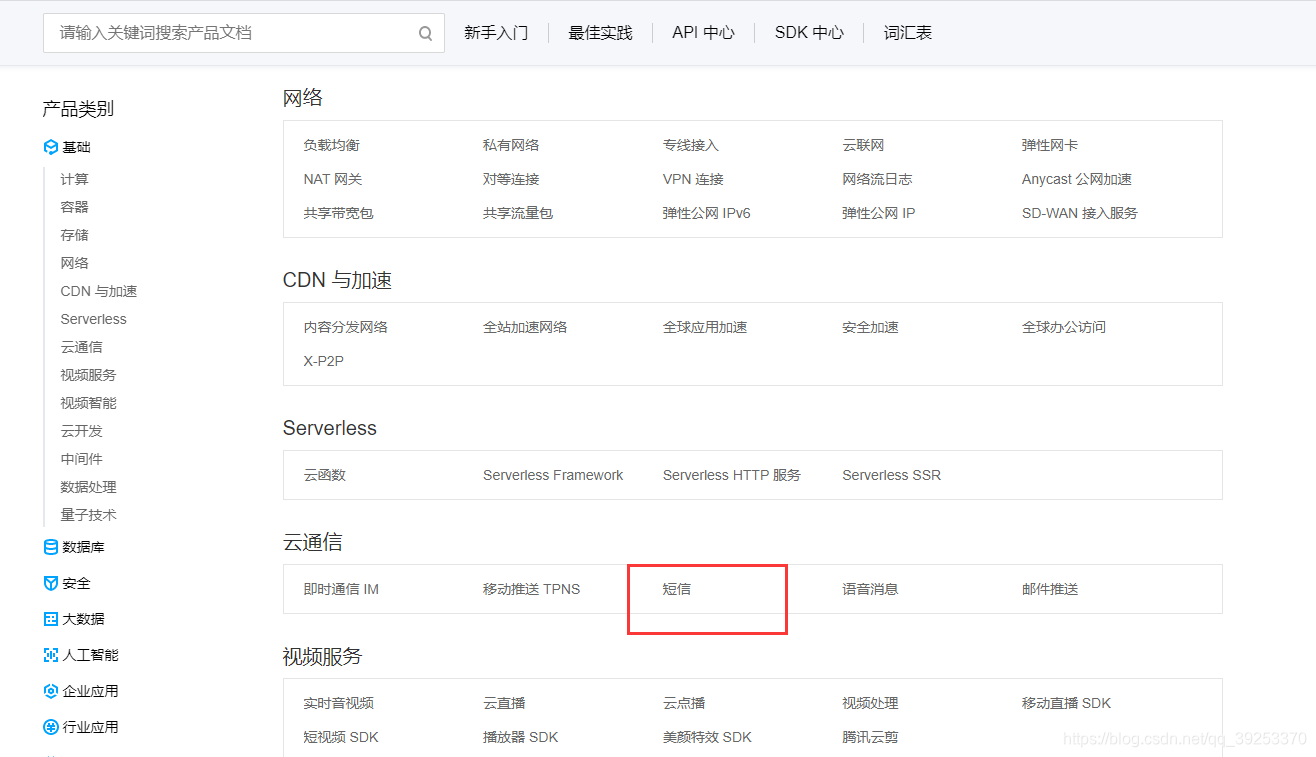Open the 弹性网卡 product link

[1050, 145]
